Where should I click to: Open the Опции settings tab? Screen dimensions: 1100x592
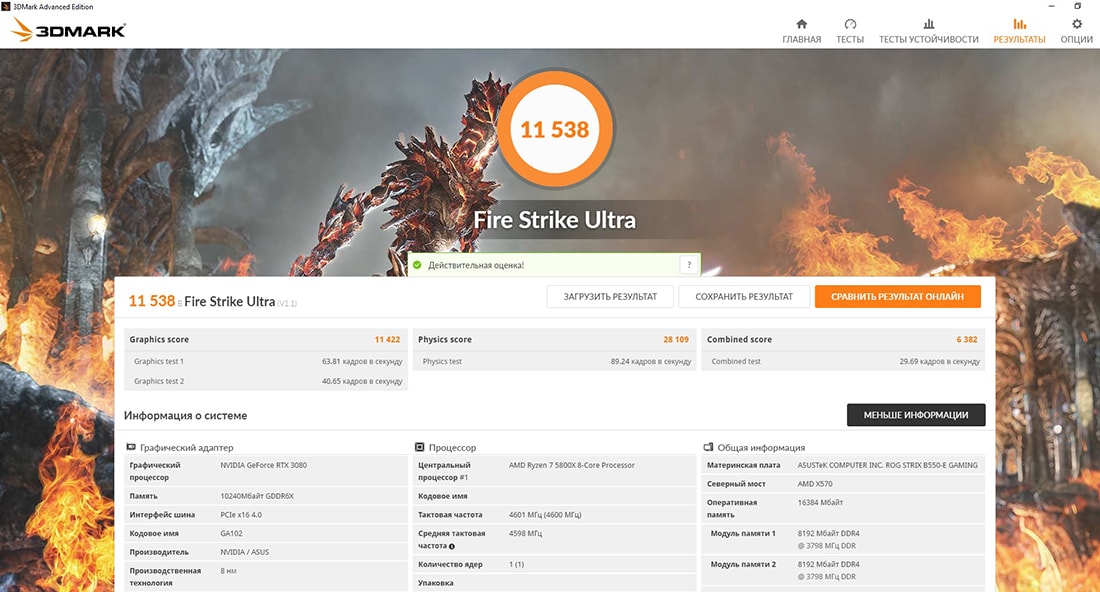[x=1076, y=32]
